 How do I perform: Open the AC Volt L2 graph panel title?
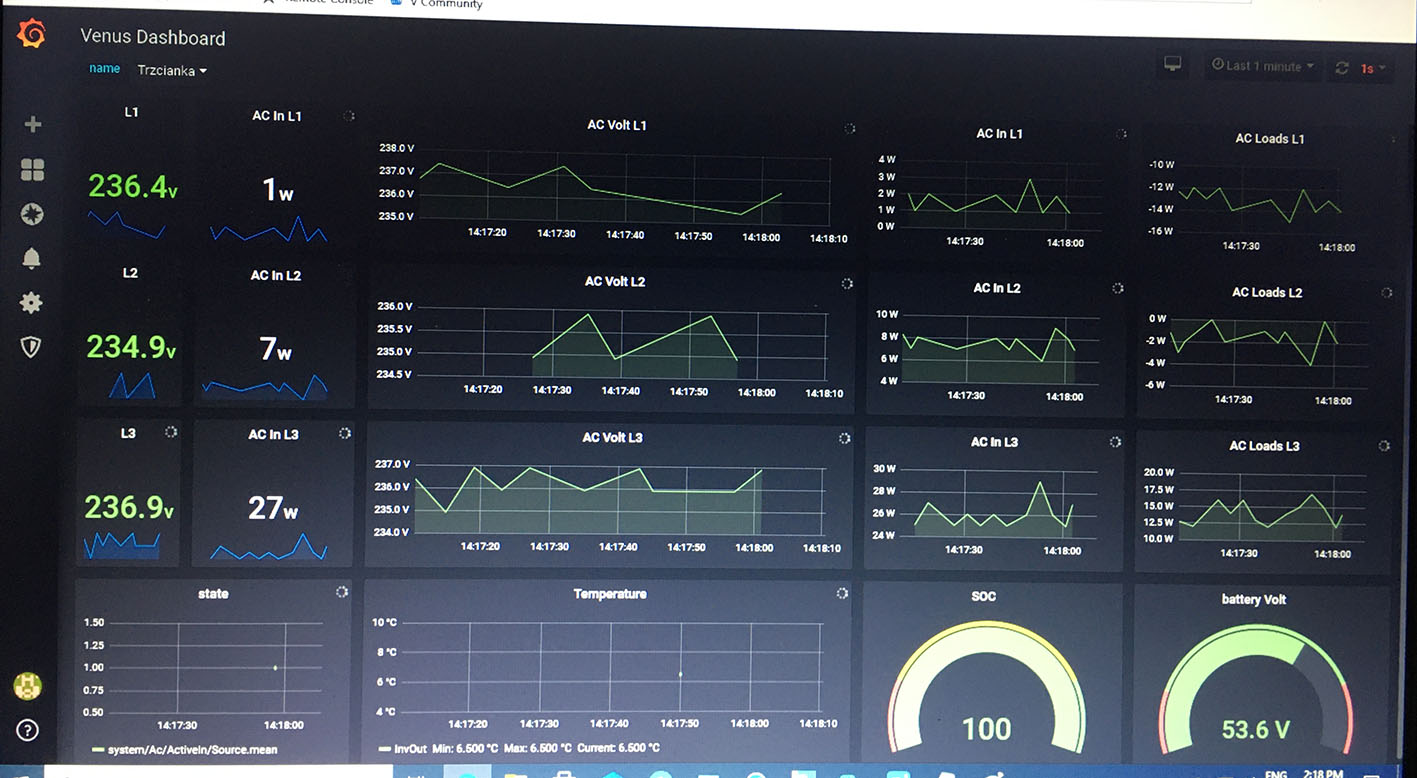pyautogui.click(x=615, y=281)
